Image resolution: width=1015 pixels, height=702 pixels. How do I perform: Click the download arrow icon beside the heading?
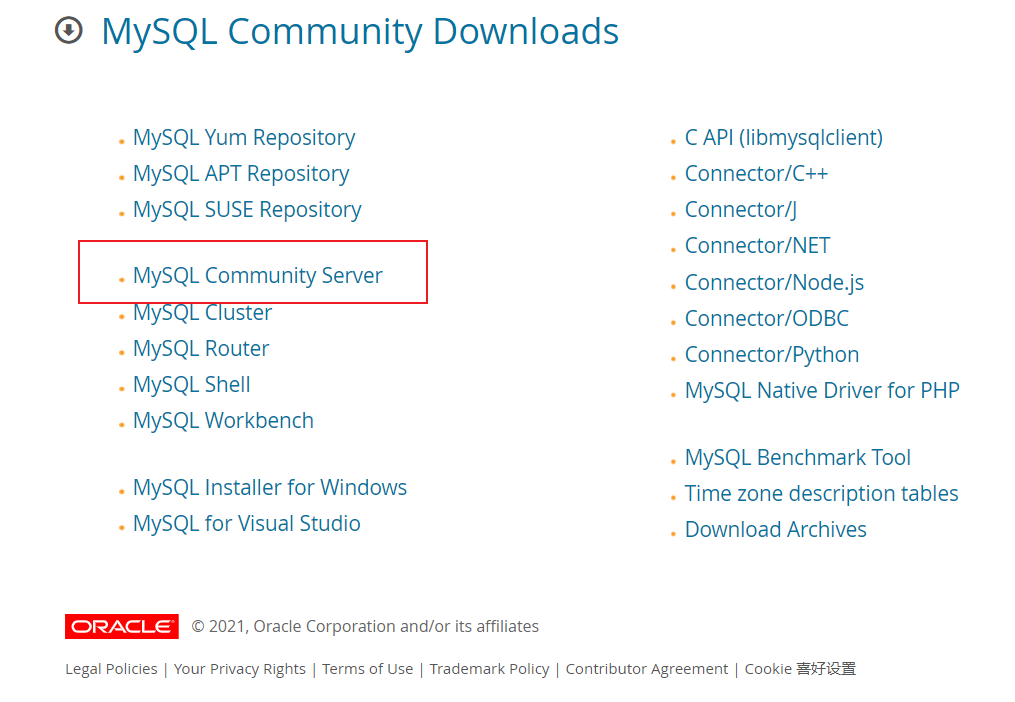[x=67, y=31]
